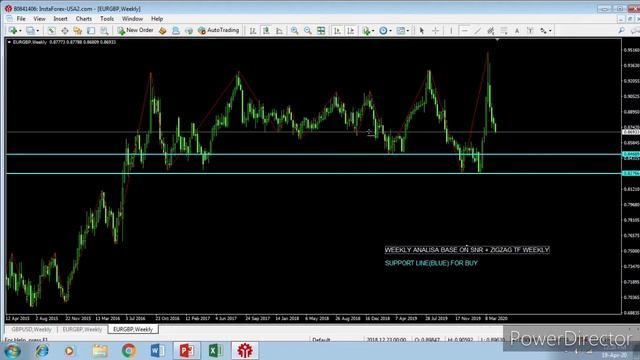Tile chart windows using the grid icon
The image size is (640, 360).
[321, 31]
